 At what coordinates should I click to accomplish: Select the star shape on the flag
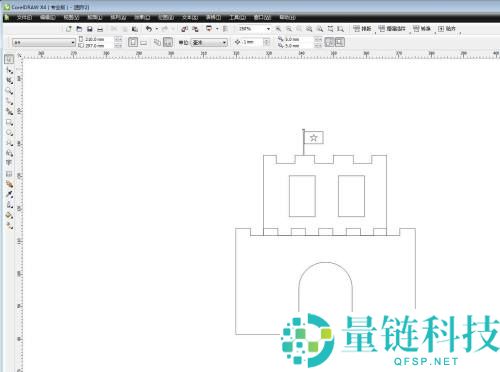click(x=314, y=138)
